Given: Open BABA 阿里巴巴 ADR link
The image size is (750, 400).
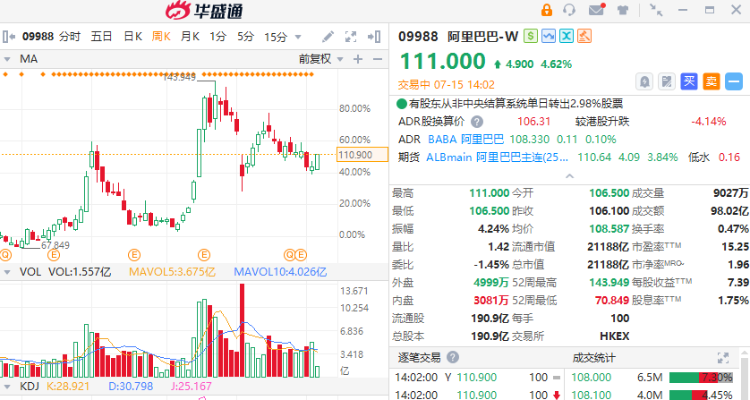Looking at the screenshot, I should [466, 139].
